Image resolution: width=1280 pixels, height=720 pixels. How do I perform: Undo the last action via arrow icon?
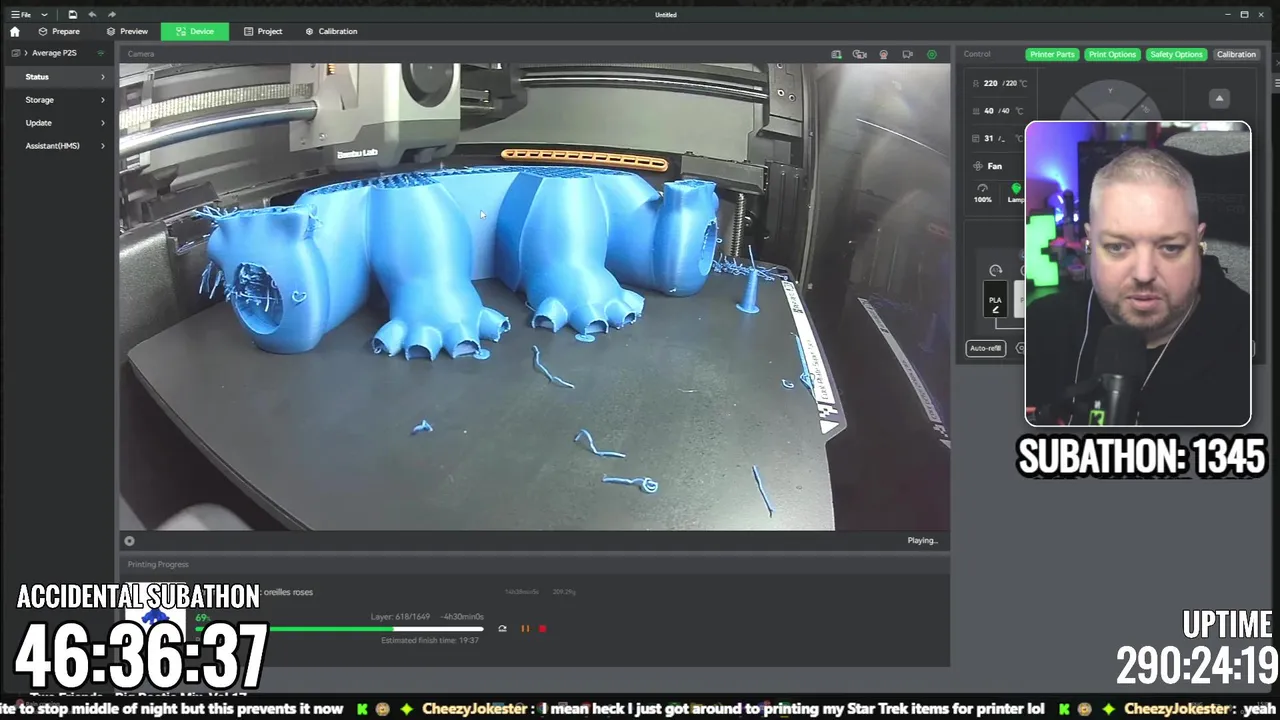(92, 14)
